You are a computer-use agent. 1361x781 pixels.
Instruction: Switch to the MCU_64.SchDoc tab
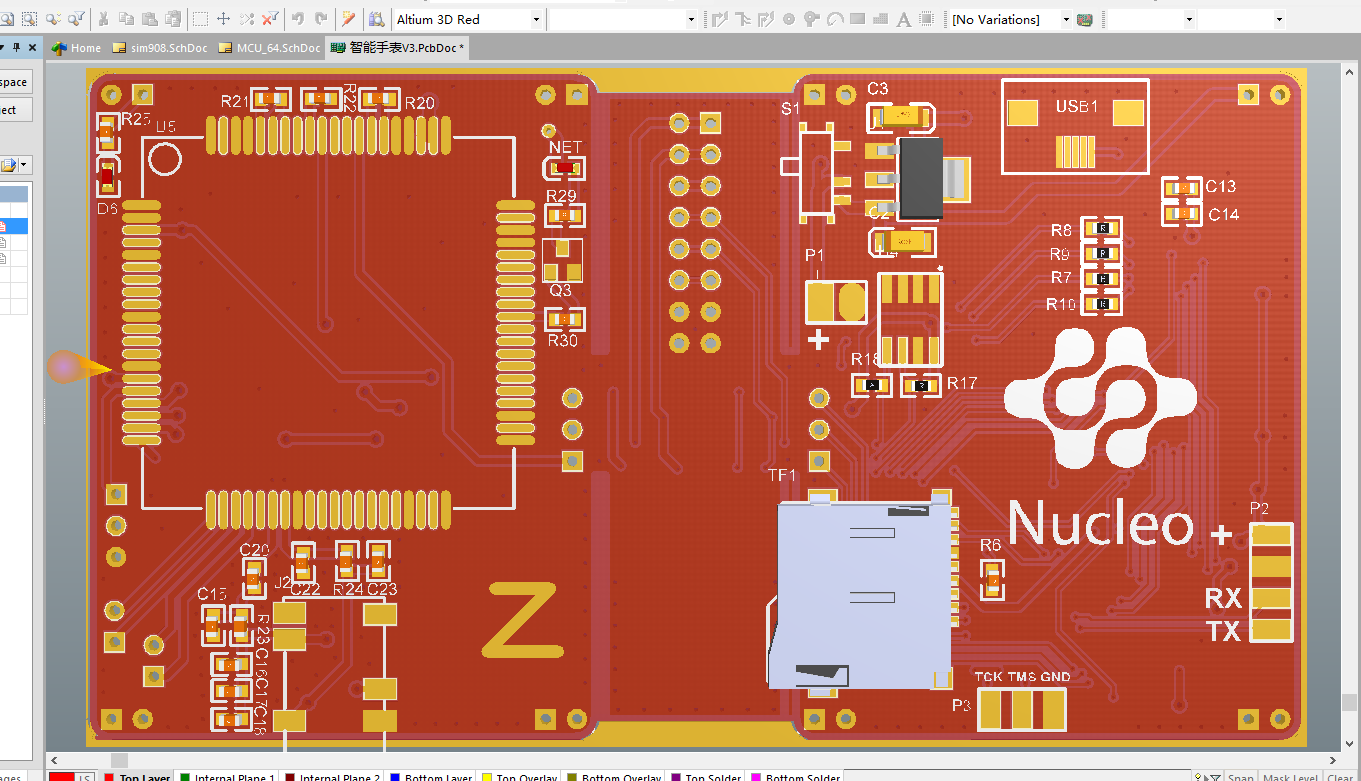point(270,48)
